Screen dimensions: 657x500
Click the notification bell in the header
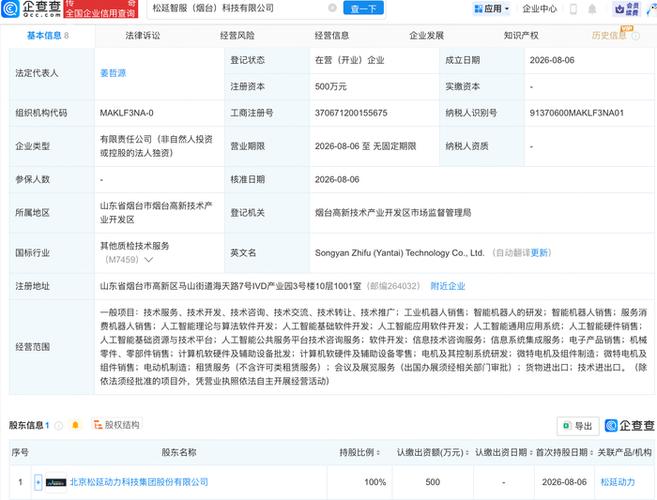pyautogui.click(x=592, y=9)
